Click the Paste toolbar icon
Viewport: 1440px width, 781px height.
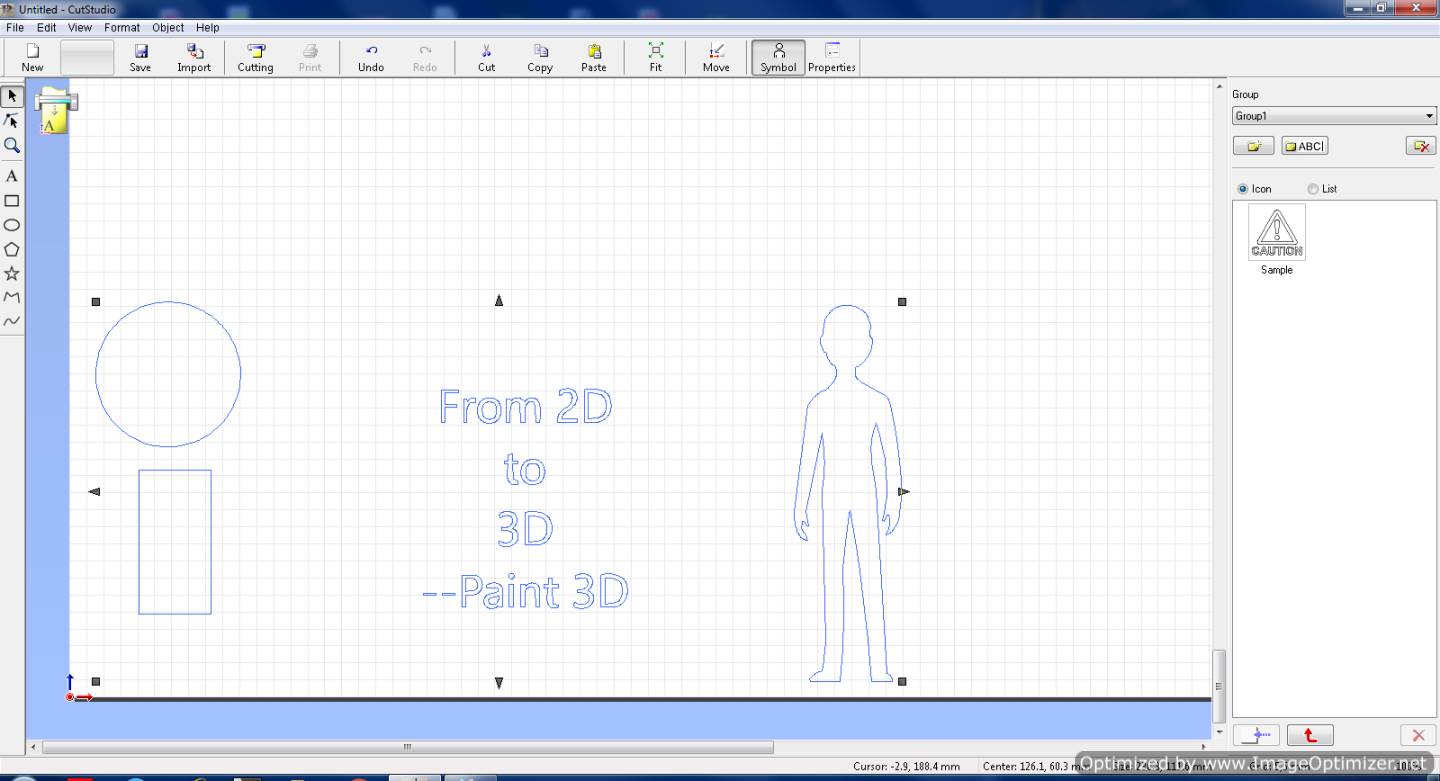click(x=594, y=57)
